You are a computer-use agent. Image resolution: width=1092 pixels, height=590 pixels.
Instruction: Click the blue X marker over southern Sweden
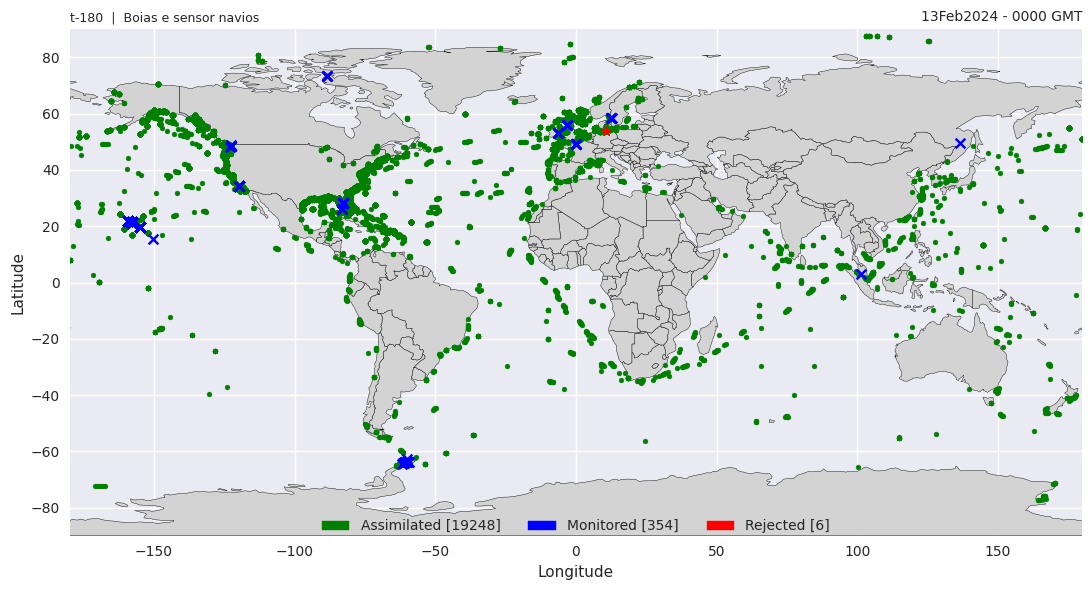(611, 119)
